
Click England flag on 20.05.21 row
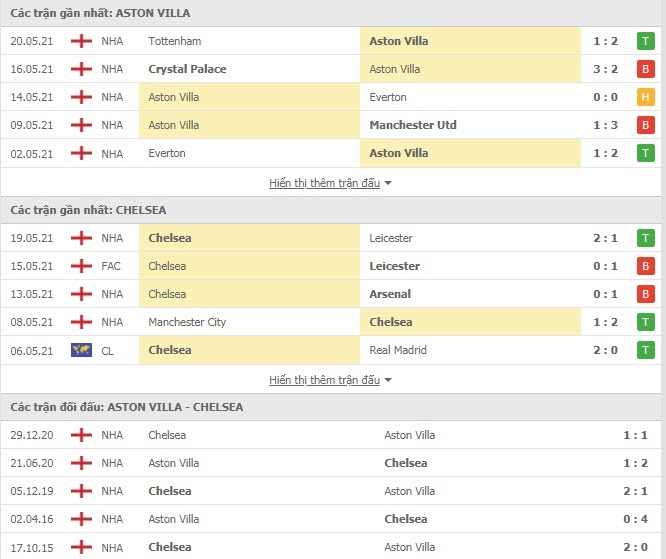click(81, 41)
